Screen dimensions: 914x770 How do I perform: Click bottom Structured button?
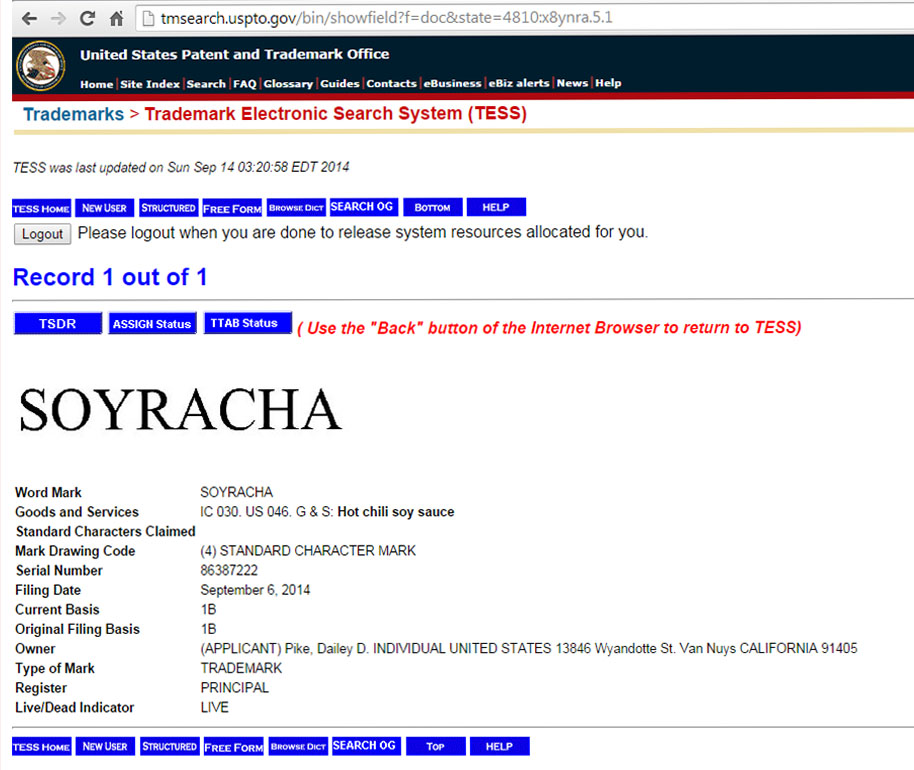point(170,746)
